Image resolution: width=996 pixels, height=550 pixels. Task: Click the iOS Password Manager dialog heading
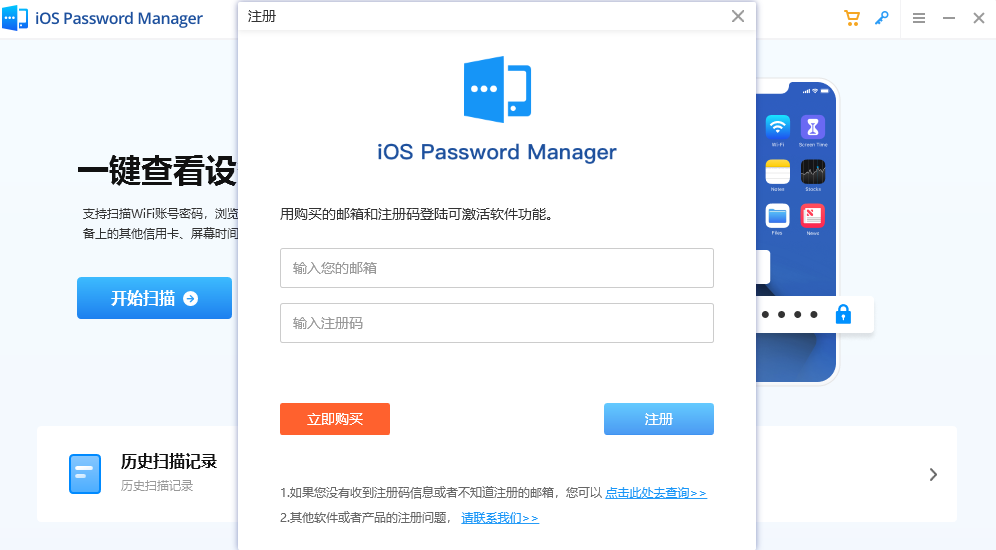[497, 152]
